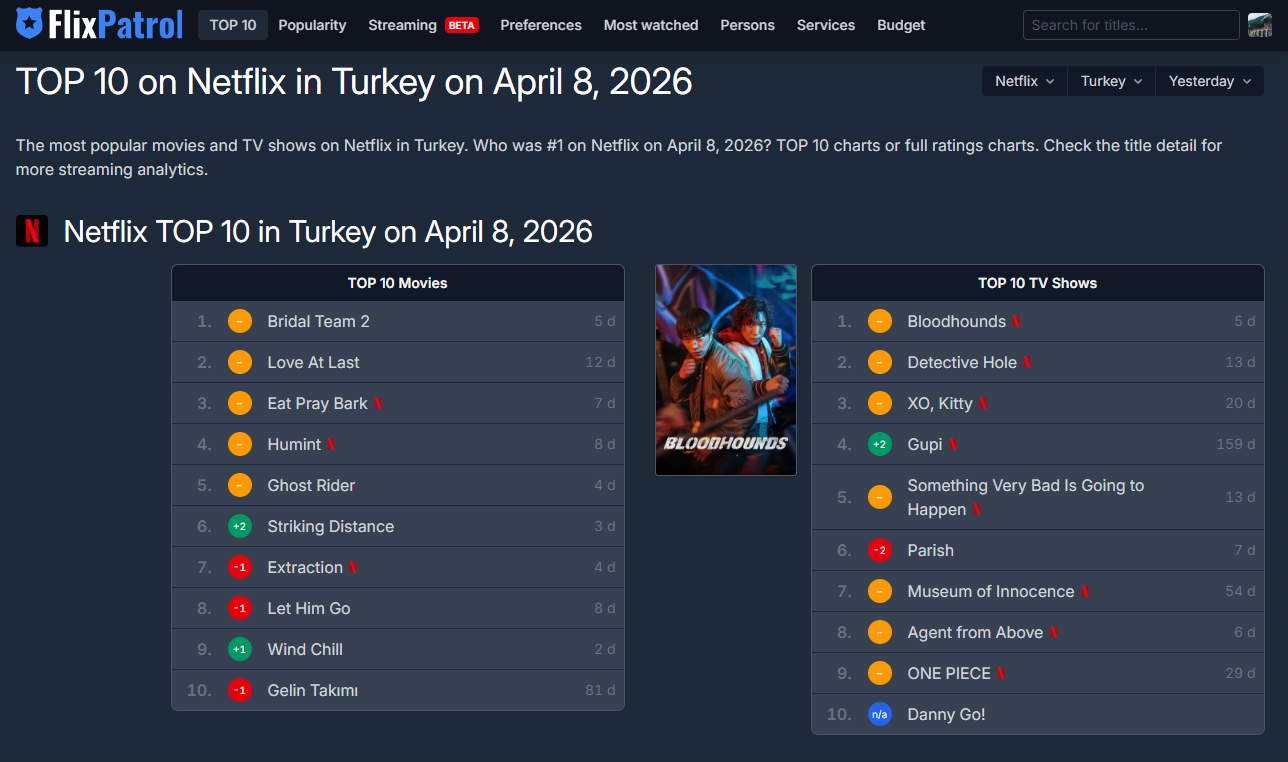Click red -1 badge beside Gelin Takımı
Viewport: 1288px width, 762px height.
point(240,690)
